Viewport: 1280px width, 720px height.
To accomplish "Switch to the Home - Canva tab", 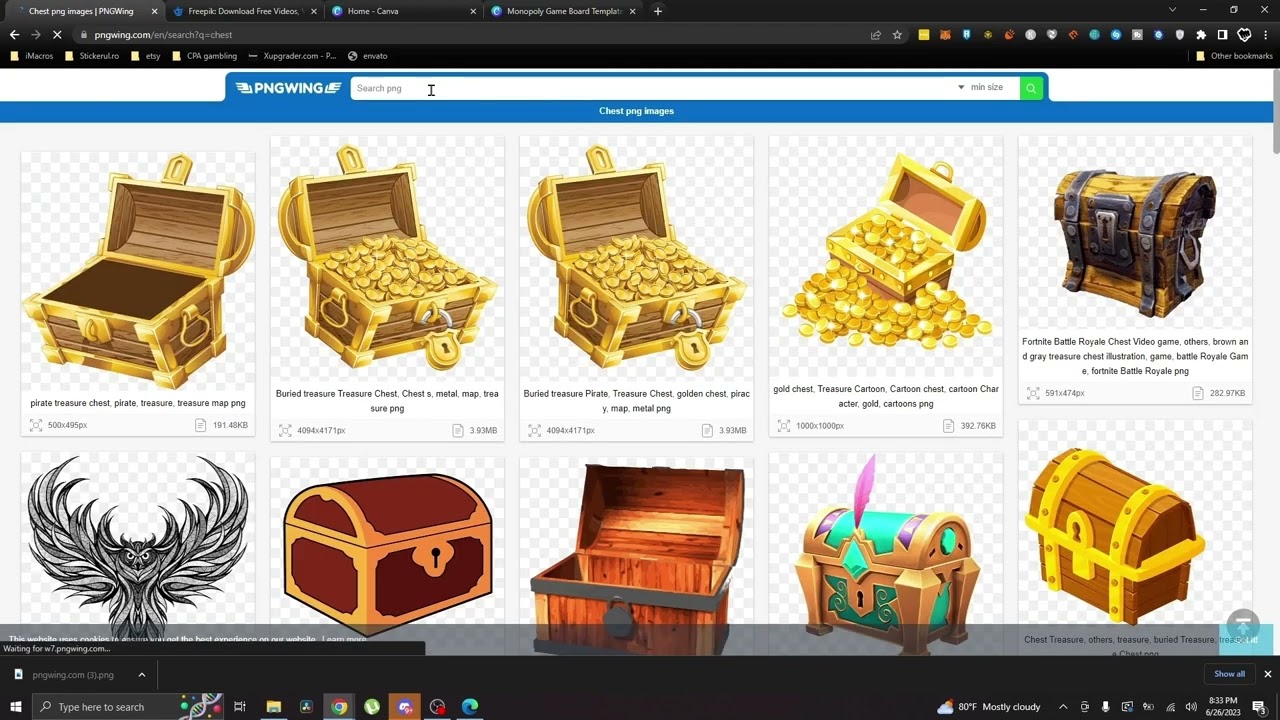I will (x=404, y=11).
